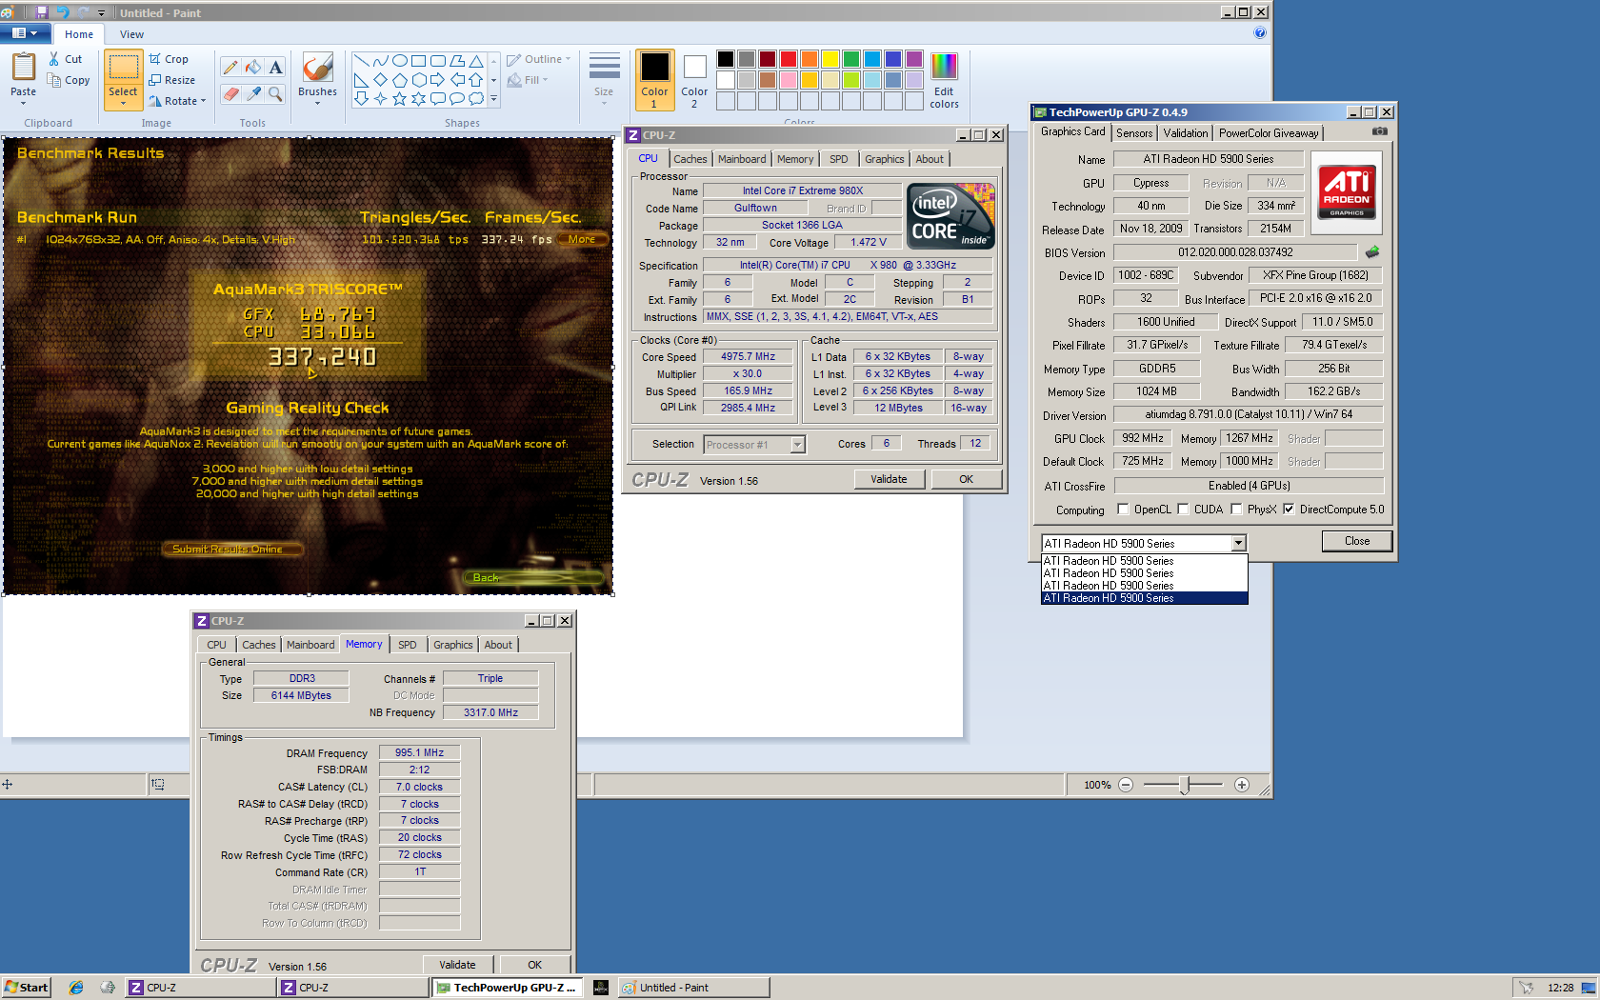Click the Paint Help question mark icon
1600x1000 pixels.
pyautogui.click(x=1259, y=33)
